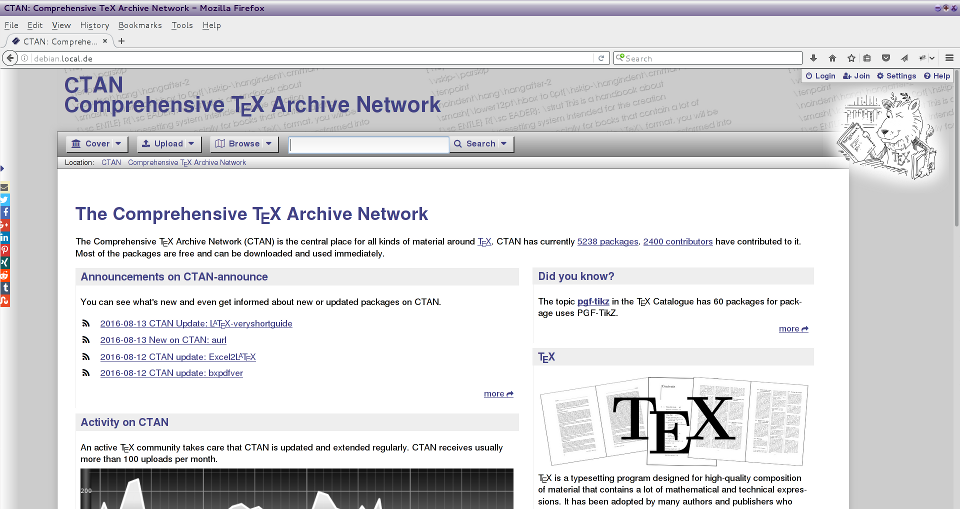Click the Login link

(x=820, y=76)
